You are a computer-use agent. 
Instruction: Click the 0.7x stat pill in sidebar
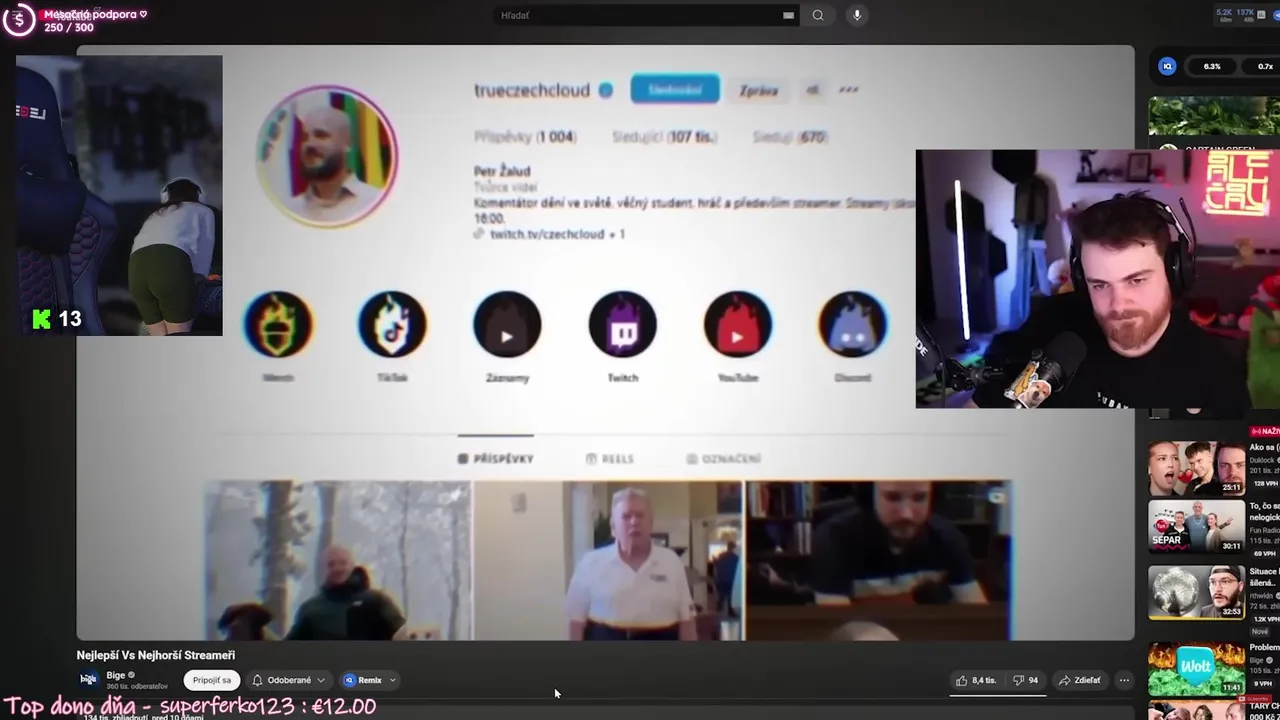click(1263, 66)
